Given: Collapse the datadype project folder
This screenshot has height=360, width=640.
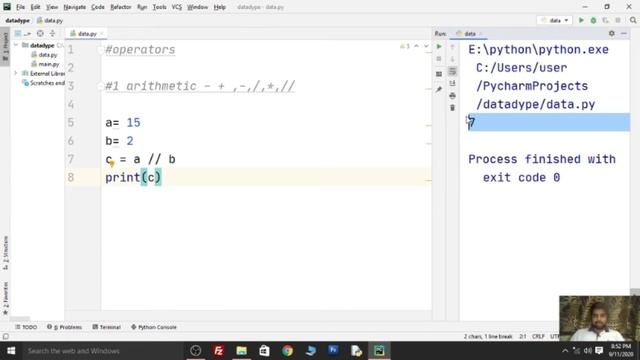Looking at the screenshot, I should click(x=16, y=45).
